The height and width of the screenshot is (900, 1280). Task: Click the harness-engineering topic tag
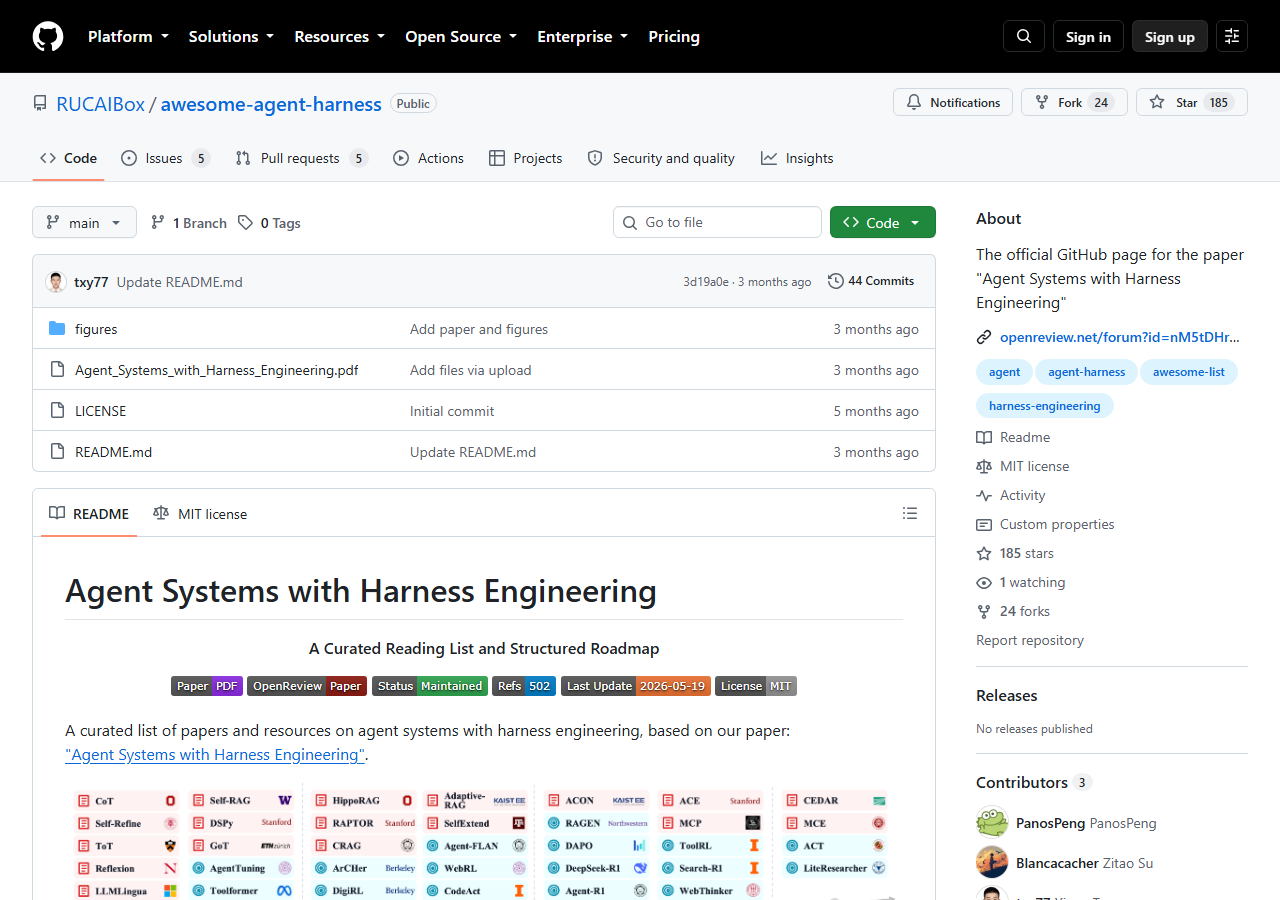click(1045, 406)
